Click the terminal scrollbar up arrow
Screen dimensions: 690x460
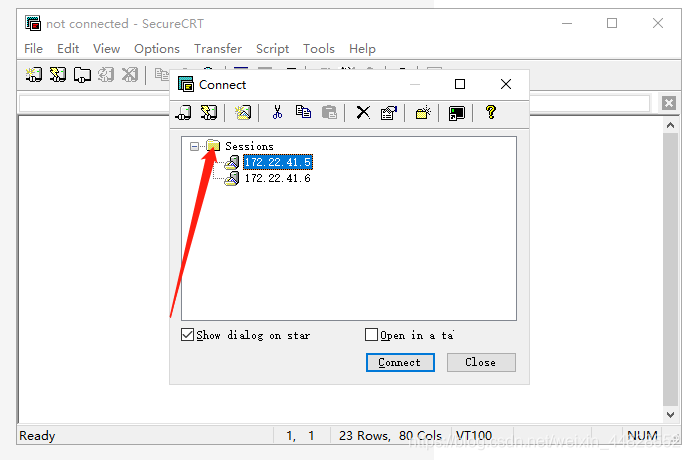[670, 125]
